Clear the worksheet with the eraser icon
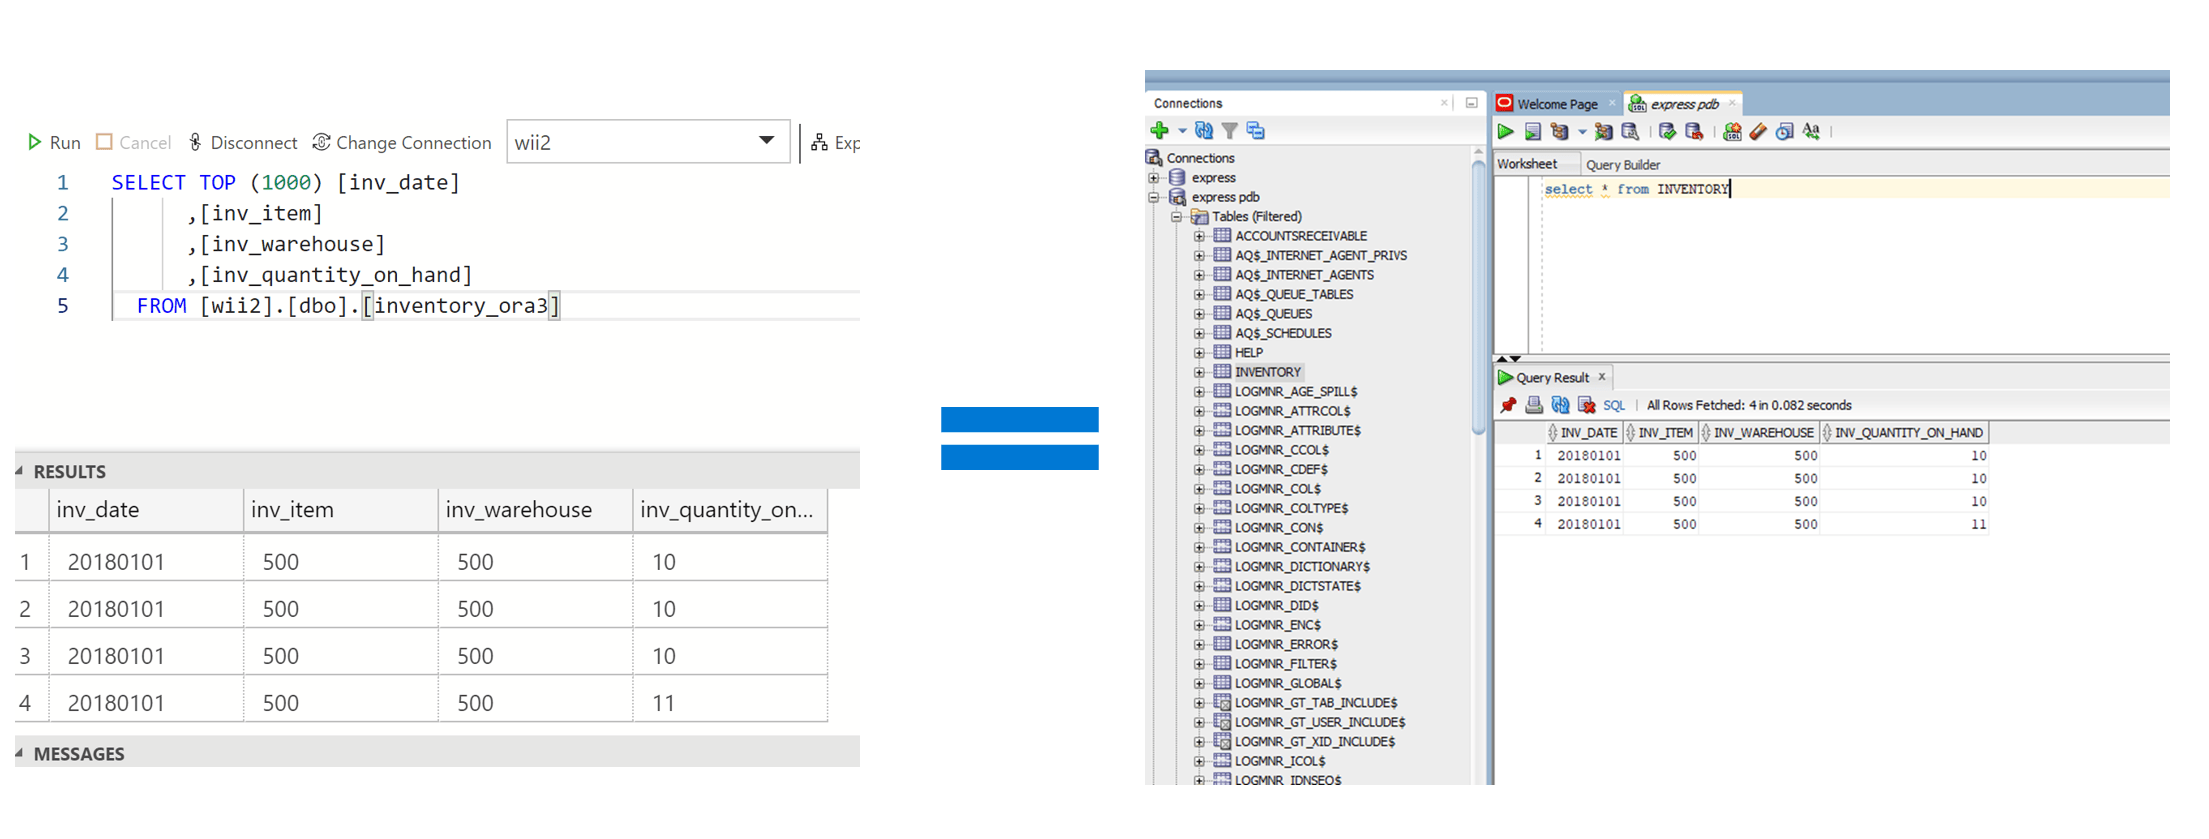 pos(1759,131)
